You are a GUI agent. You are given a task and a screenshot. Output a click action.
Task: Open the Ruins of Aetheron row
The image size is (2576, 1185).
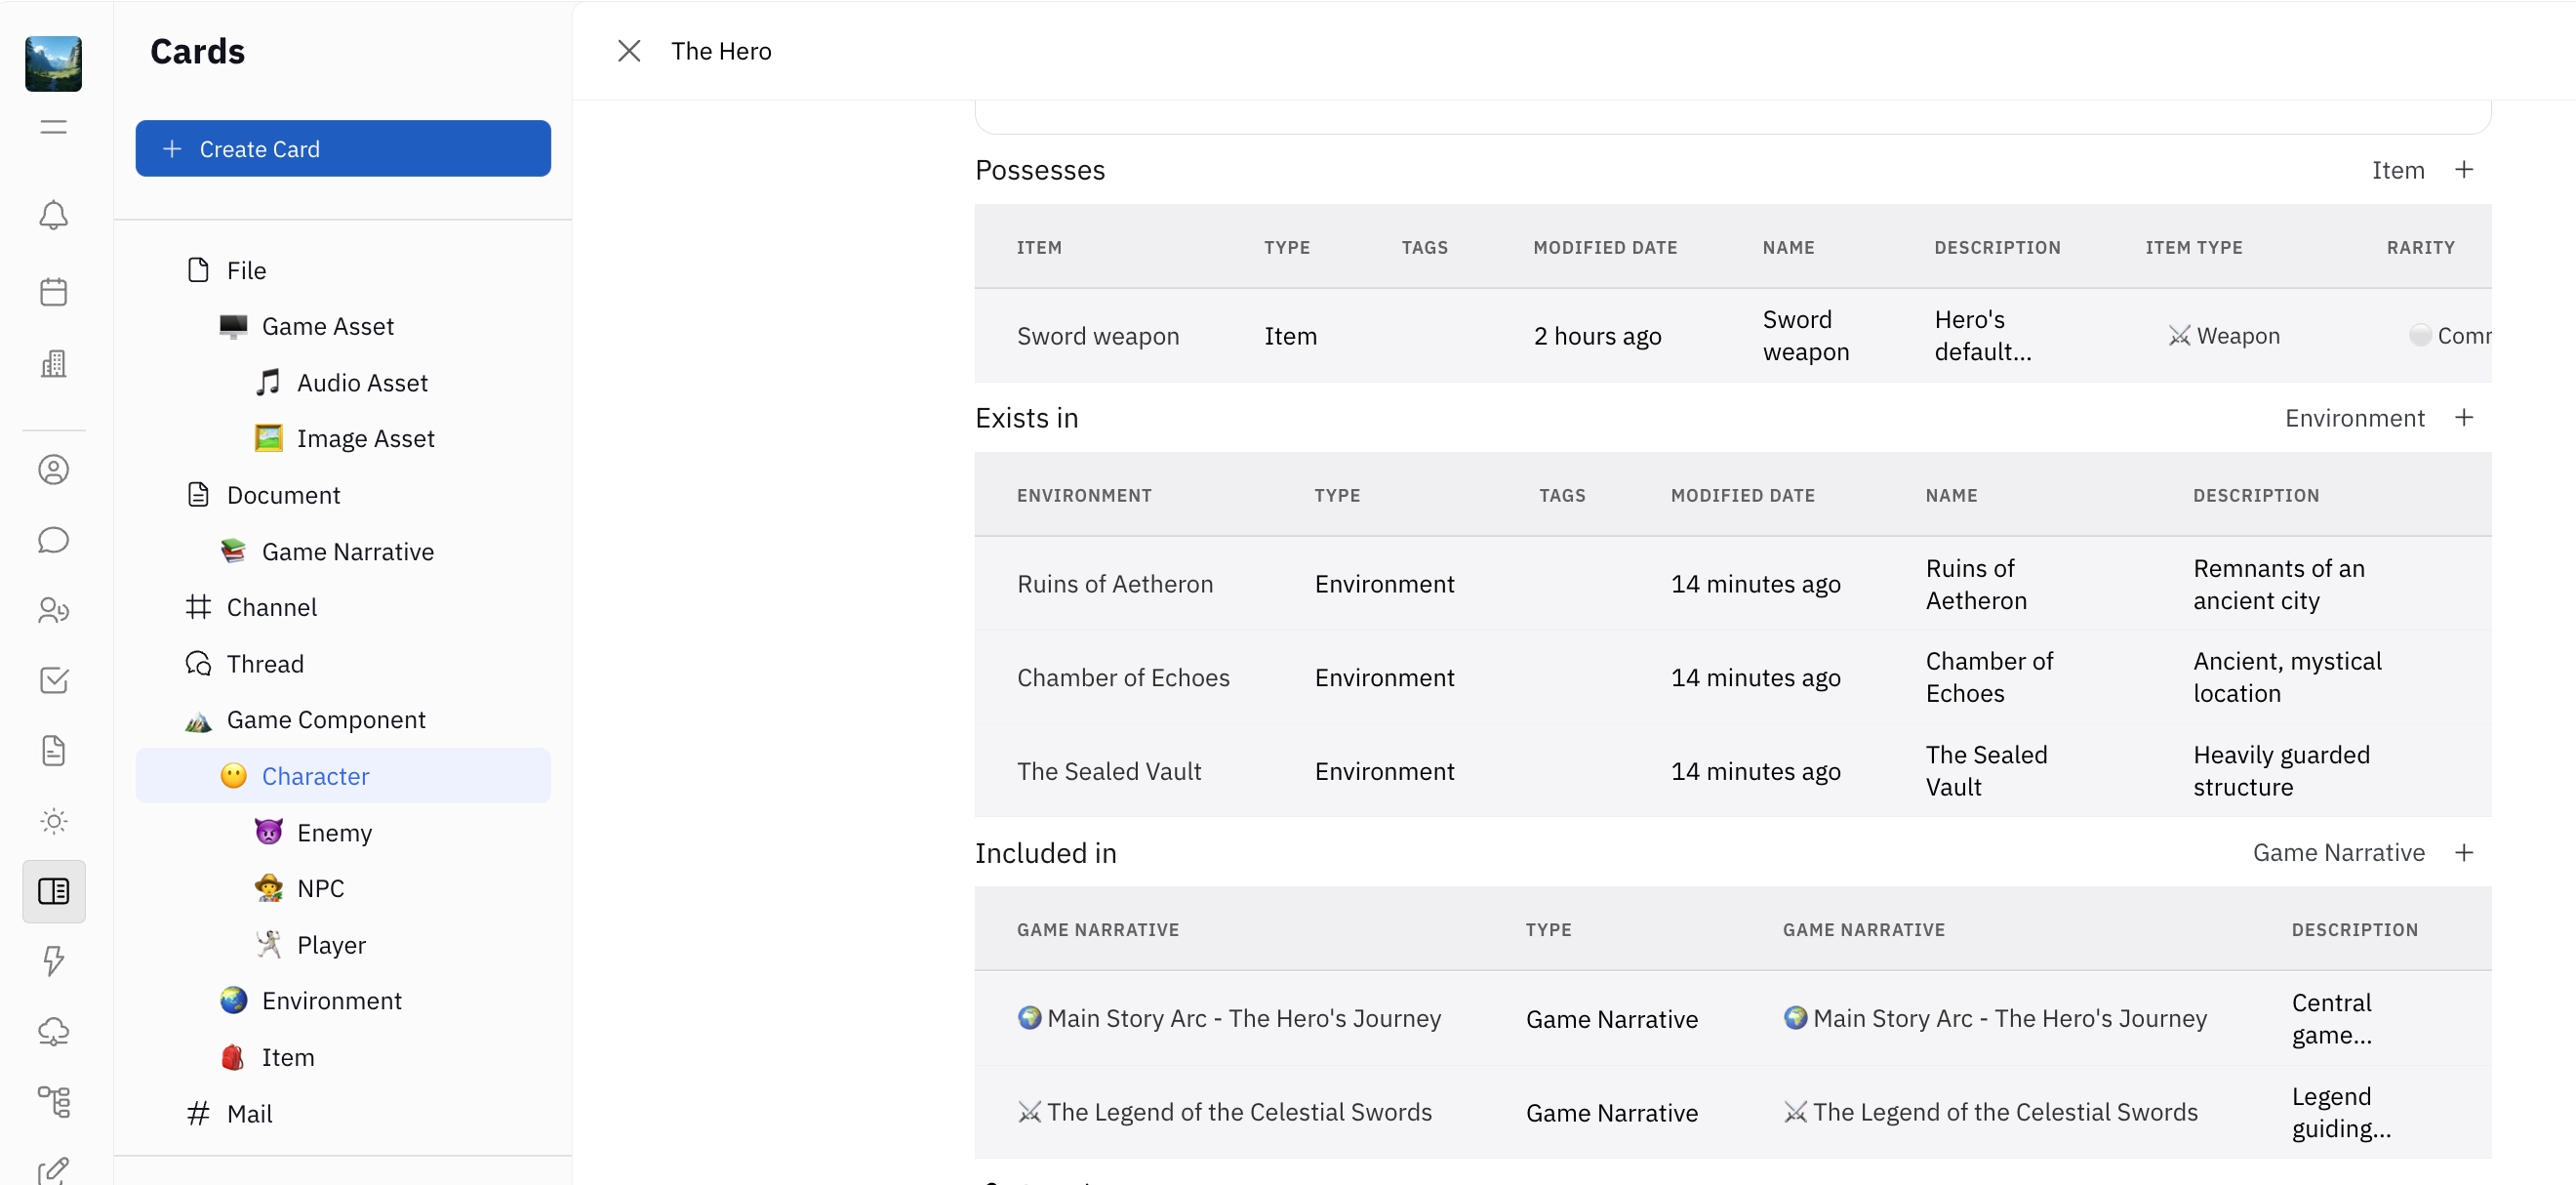point(1114,584)
